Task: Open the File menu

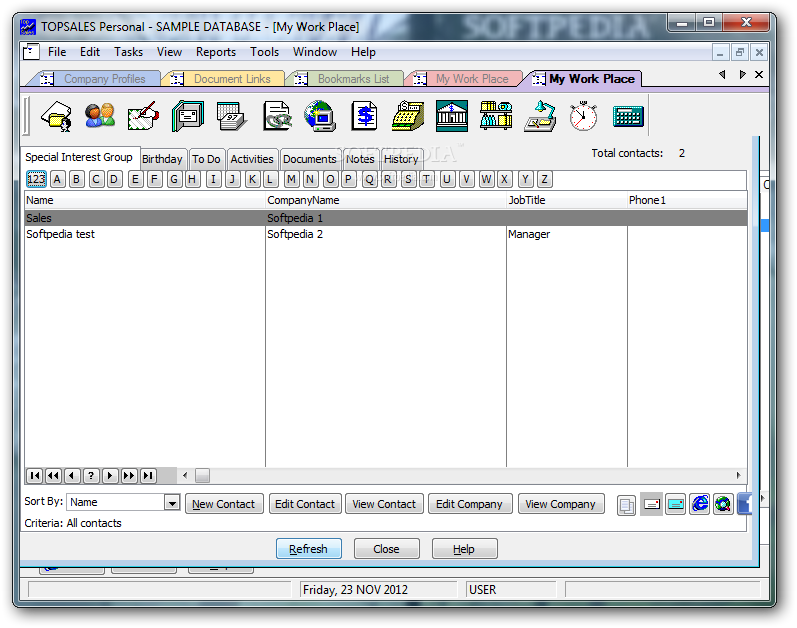Action: (x=57, y=52)
